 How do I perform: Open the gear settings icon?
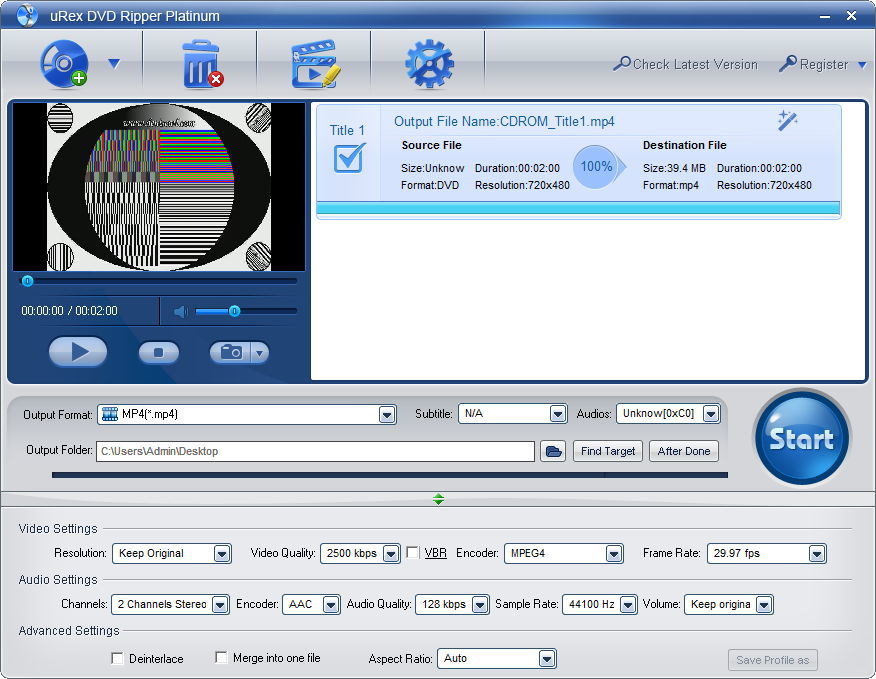[x=429, y=64]
